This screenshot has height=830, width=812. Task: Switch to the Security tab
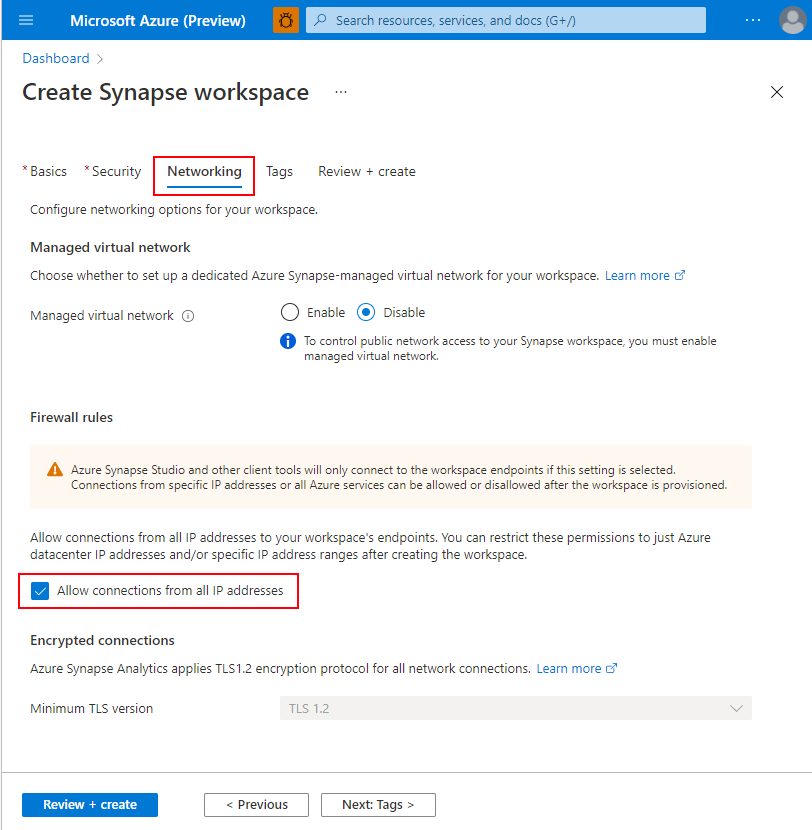point(116,172)
